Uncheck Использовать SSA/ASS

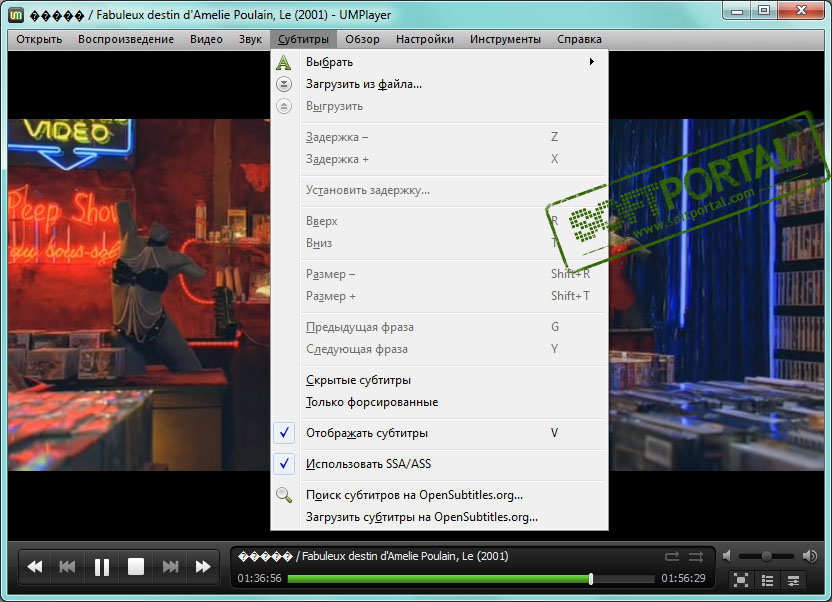tap(439, 464)
